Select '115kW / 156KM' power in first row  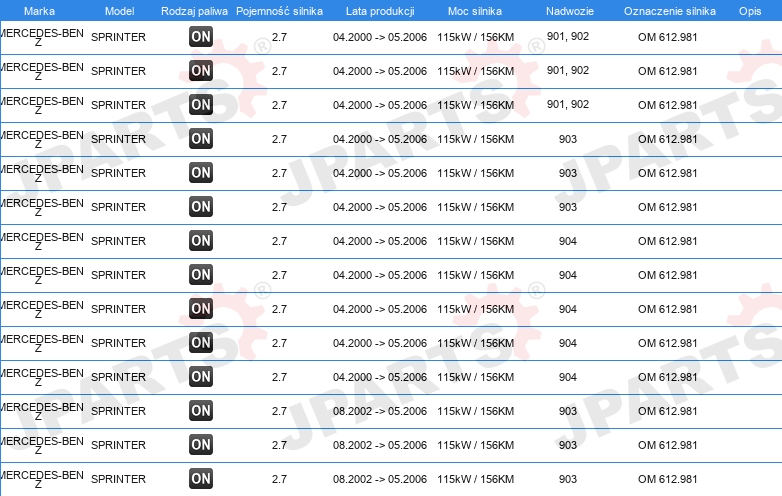(x=475, y=37)
